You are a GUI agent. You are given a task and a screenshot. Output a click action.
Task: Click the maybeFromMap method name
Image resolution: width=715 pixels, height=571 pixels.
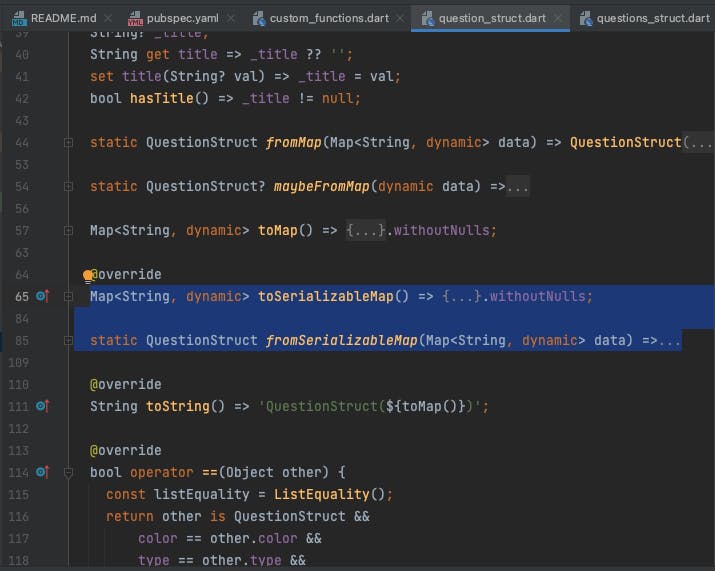click(321, 187)
